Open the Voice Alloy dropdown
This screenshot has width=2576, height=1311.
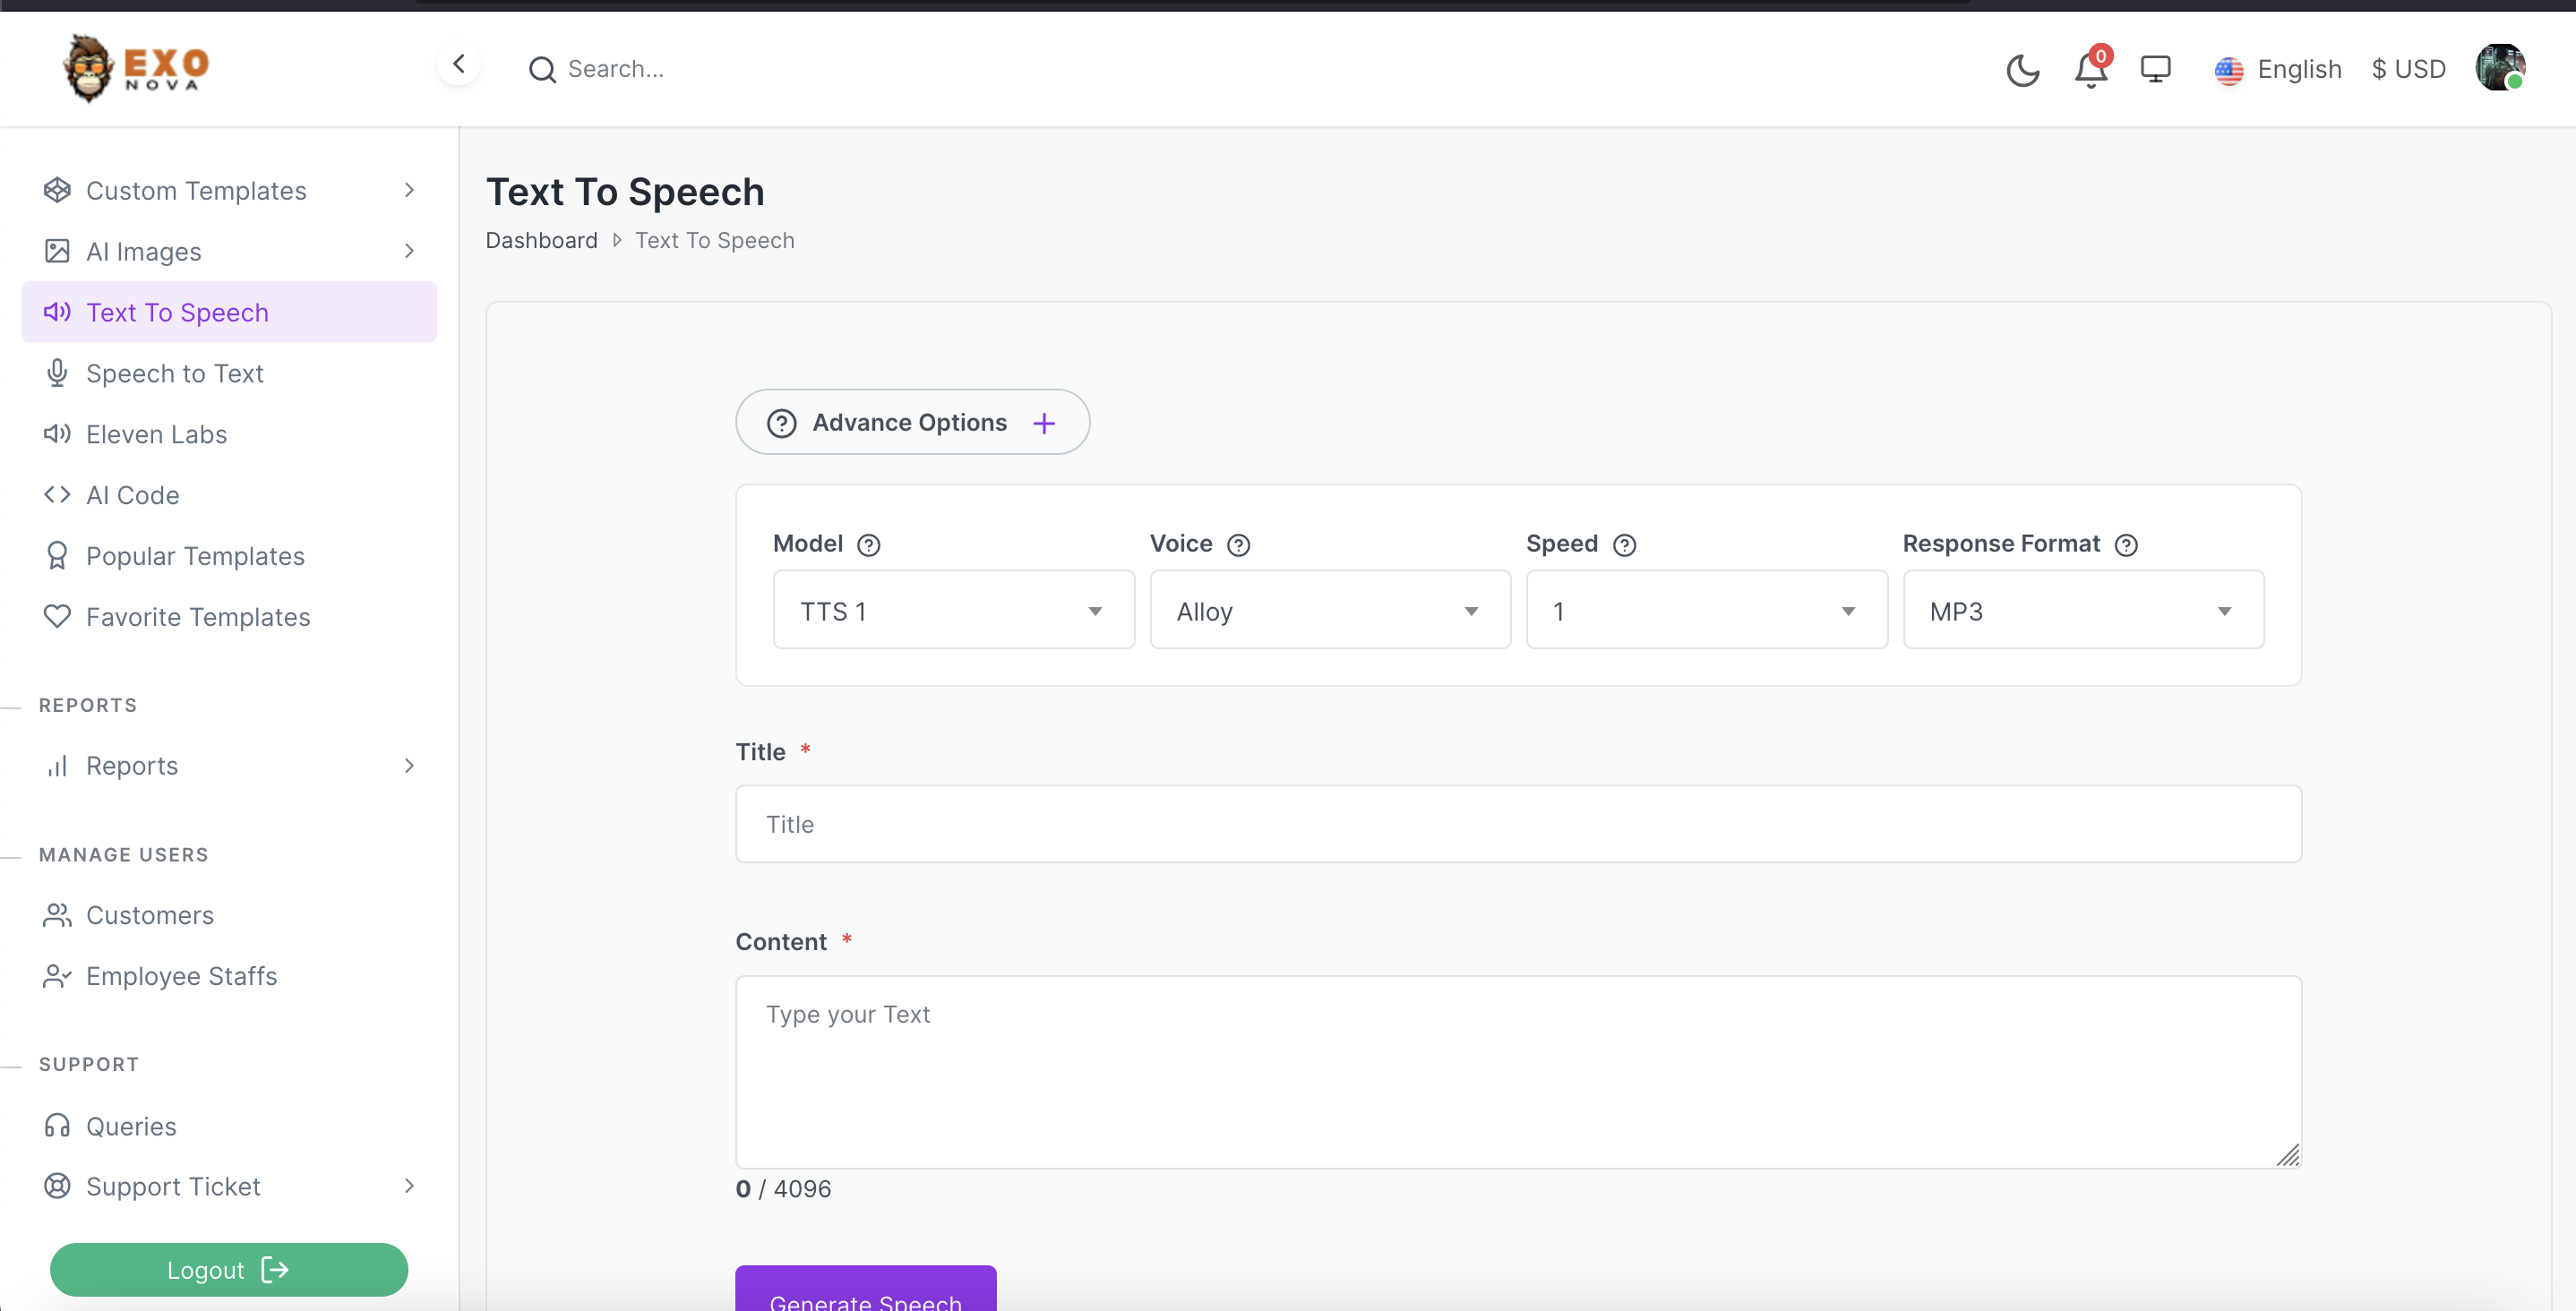pyautogui.click(x=1329, y=610)
